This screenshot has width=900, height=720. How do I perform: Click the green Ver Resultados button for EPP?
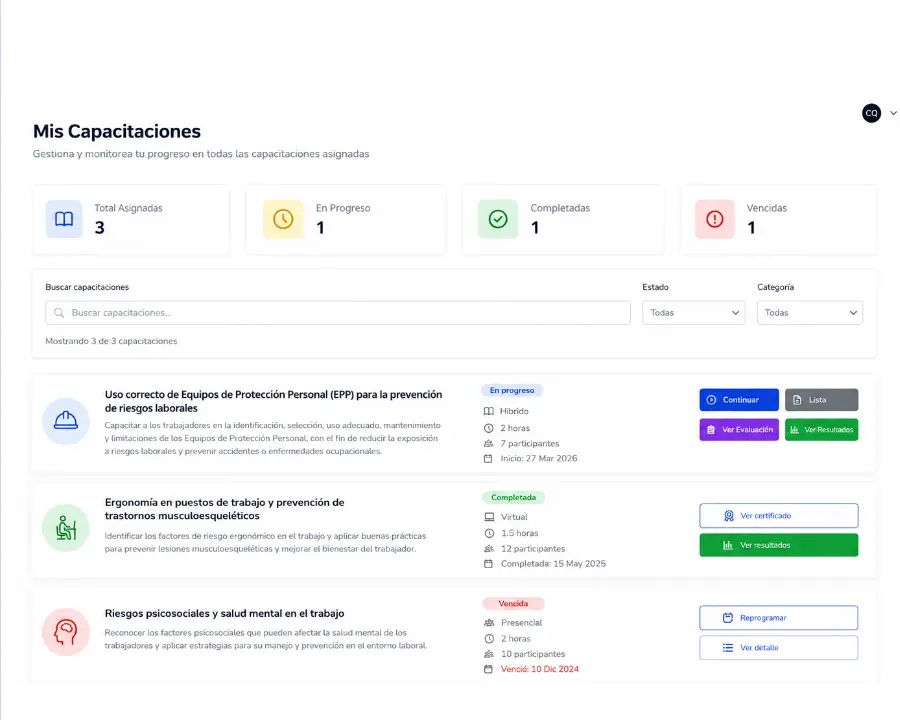(x=821, y=429)
